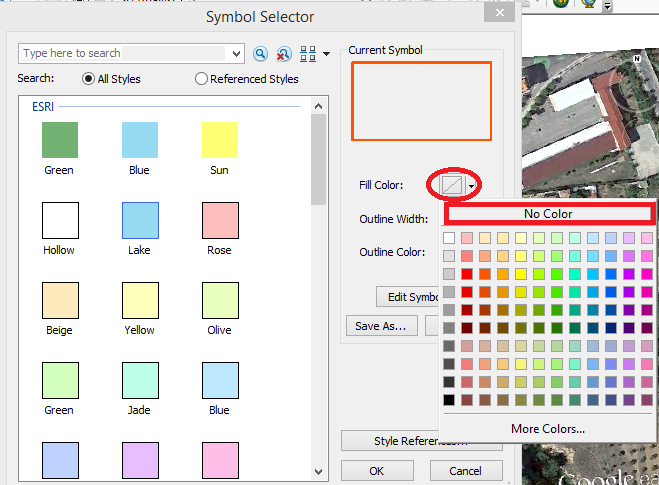
Task: Click the search magnifier icon
Action: [261, 54]
